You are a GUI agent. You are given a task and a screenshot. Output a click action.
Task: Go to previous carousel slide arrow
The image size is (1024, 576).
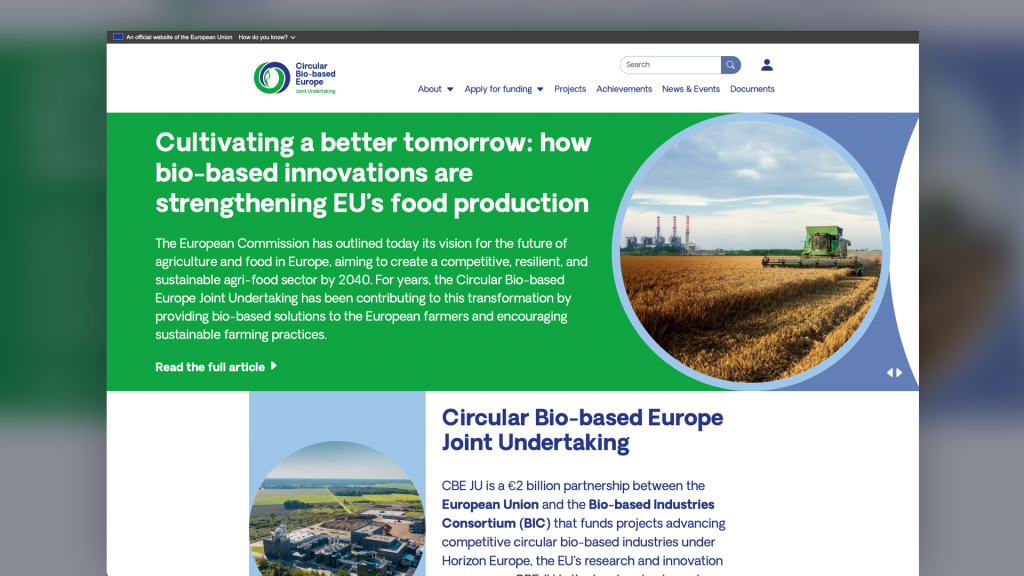point(890,373)
